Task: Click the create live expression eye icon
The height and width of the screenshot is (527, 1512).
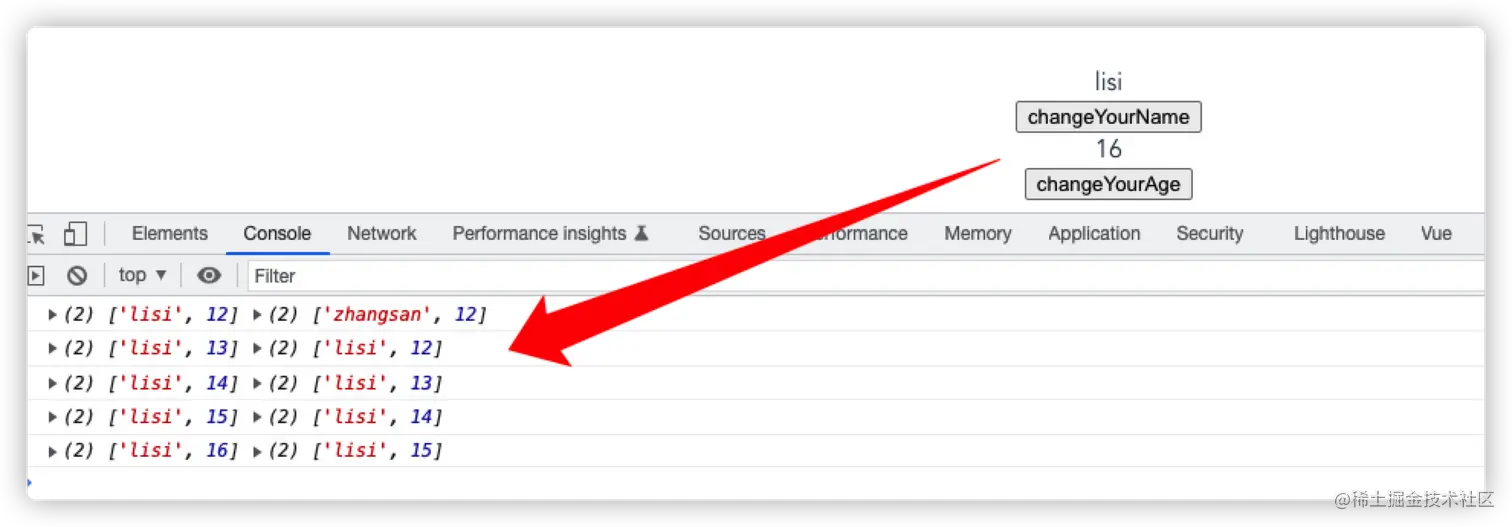Action: 209,275
